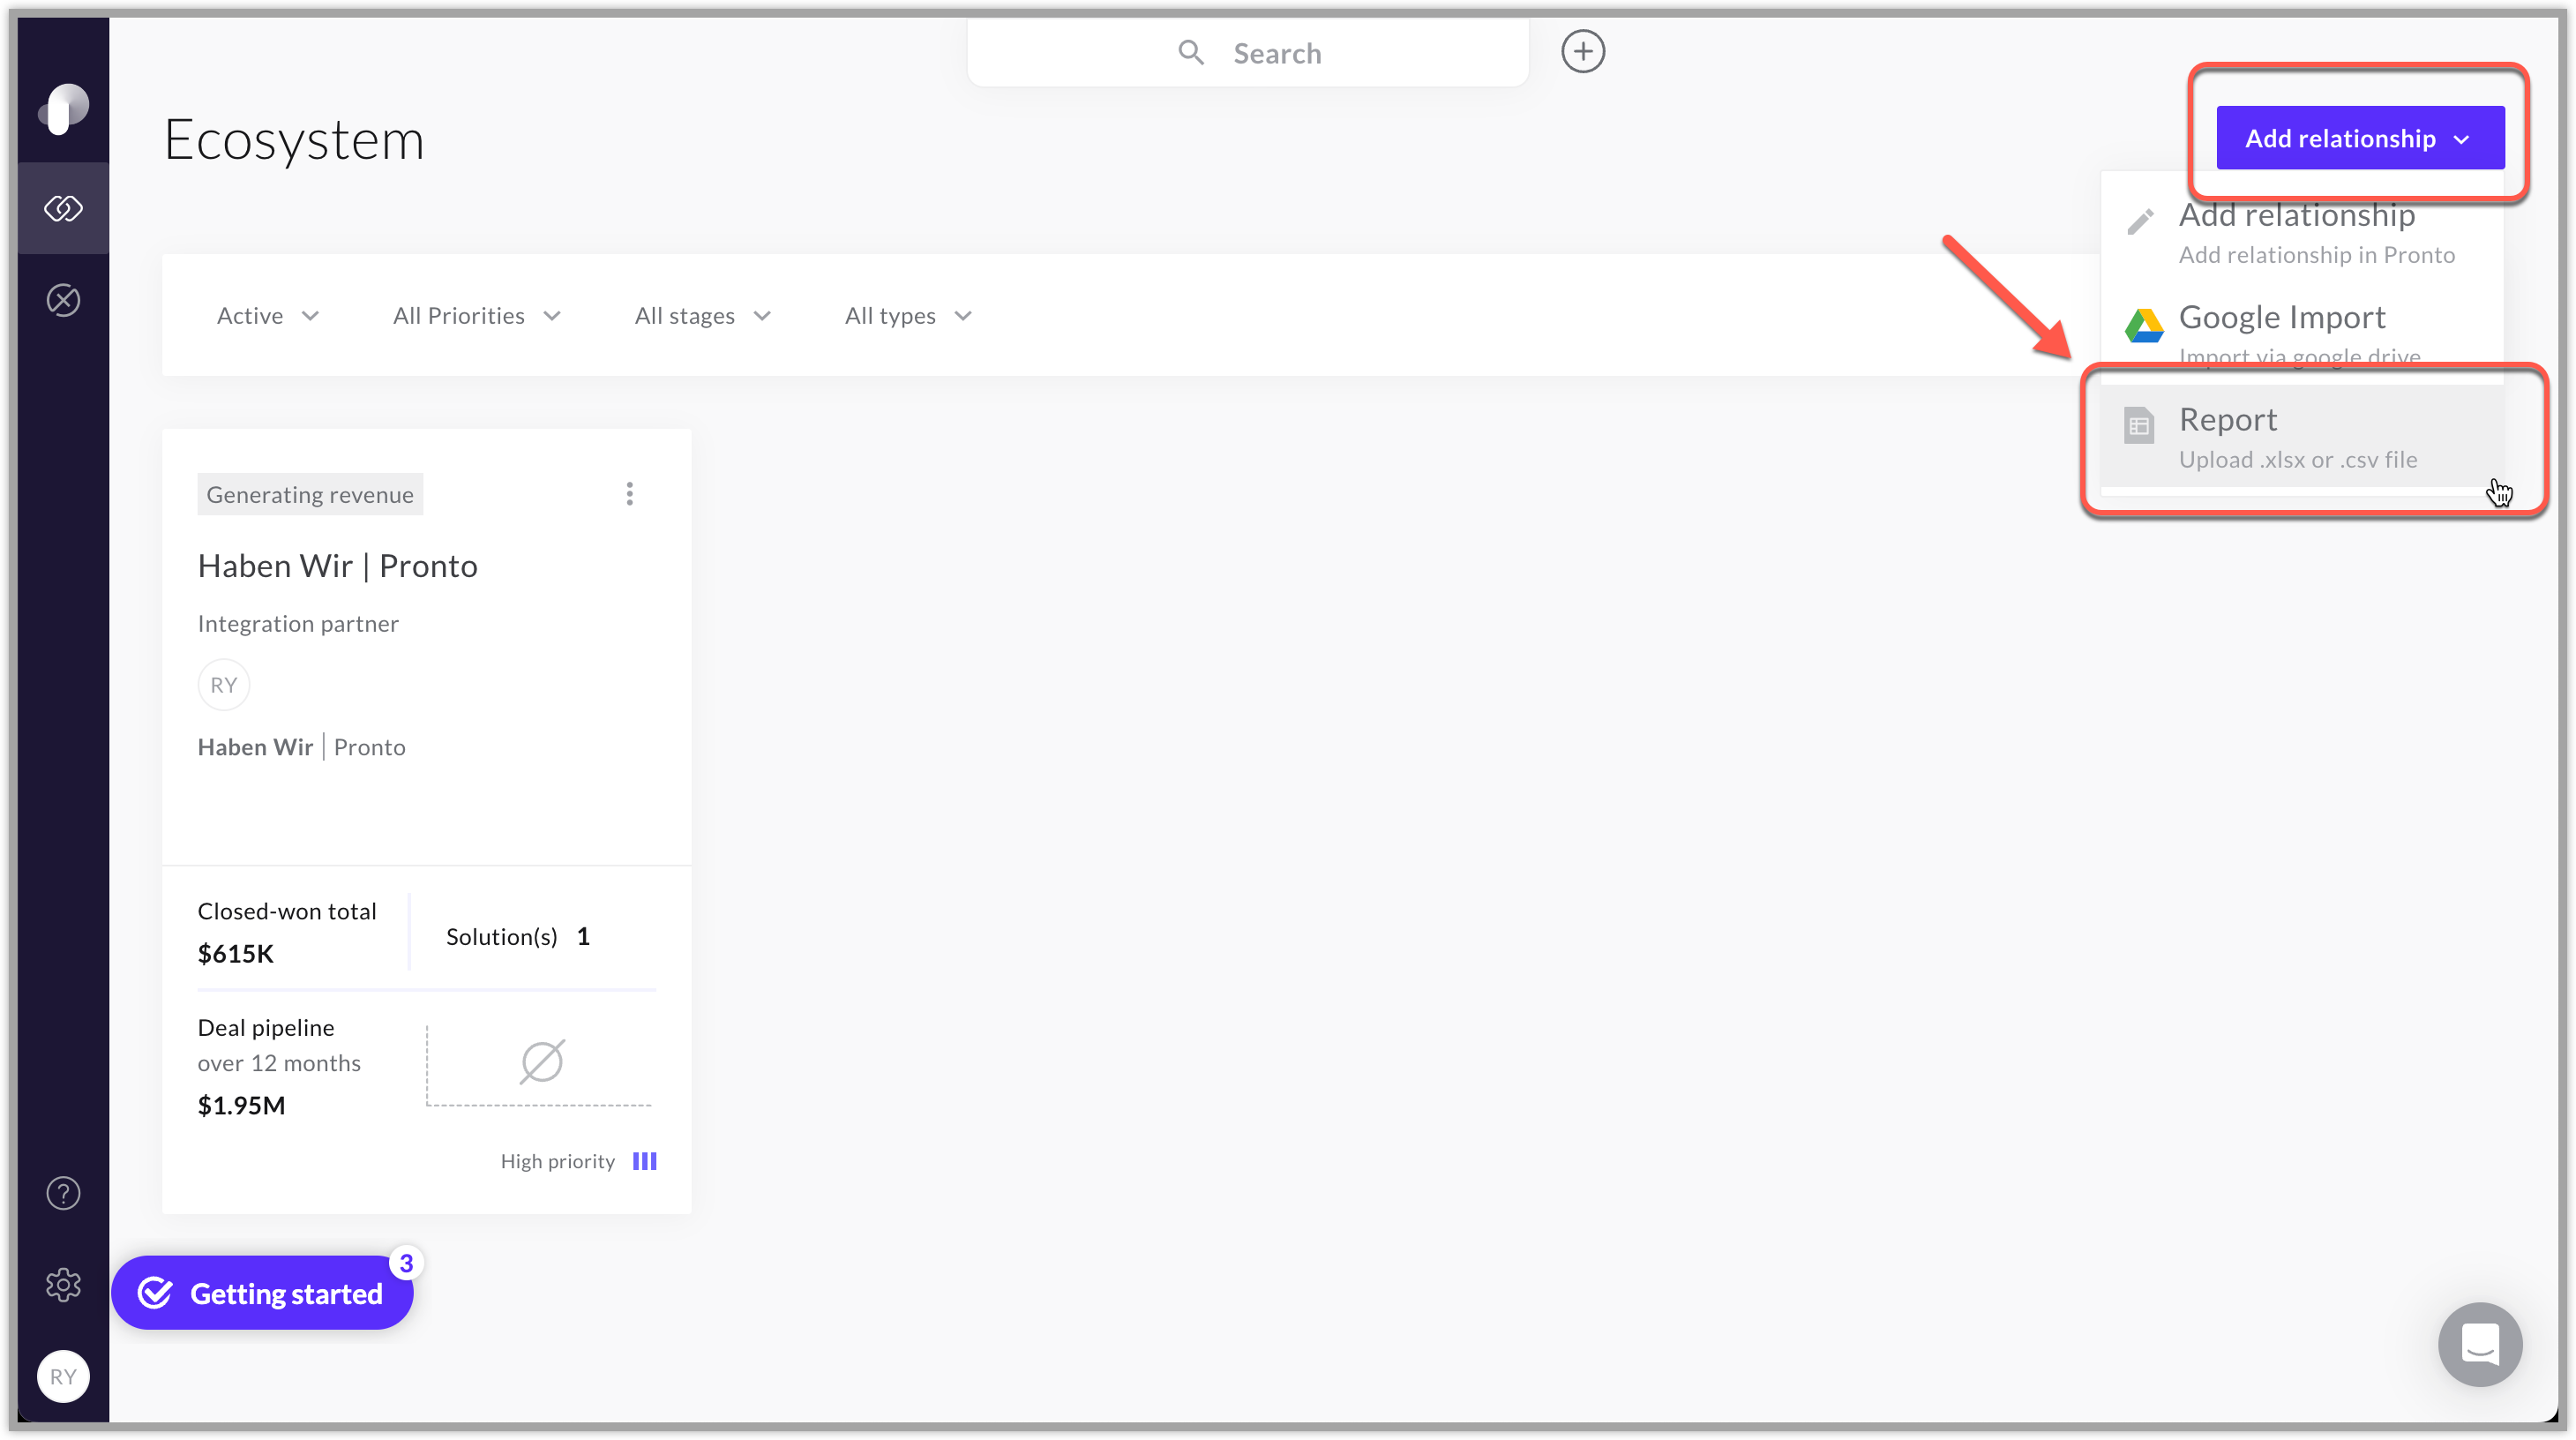
Task: Choose Google Import menu entry
Action: coord(2302,333)
